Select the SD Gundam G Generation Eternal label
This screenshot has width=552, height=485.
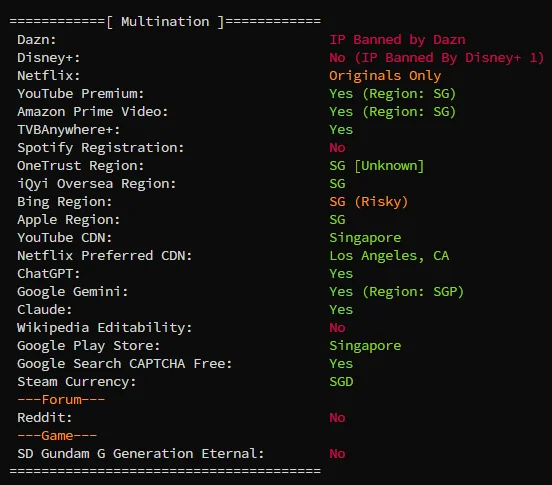pyautogui.click(x=140, y=454)
